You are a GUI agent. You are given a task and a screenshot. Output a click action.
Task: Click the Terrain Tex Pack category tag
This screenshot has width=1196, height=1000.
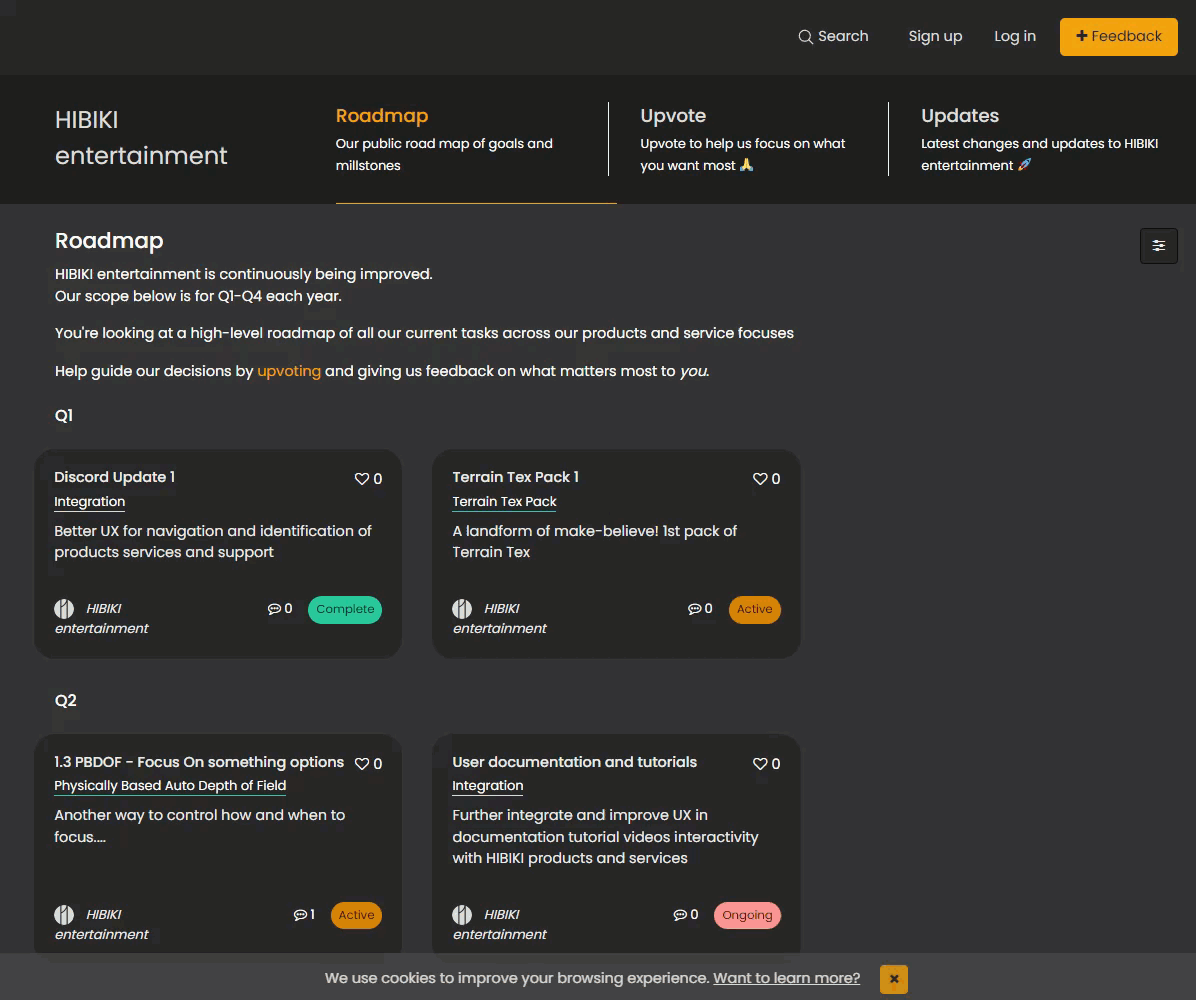[x=504, y=501]
